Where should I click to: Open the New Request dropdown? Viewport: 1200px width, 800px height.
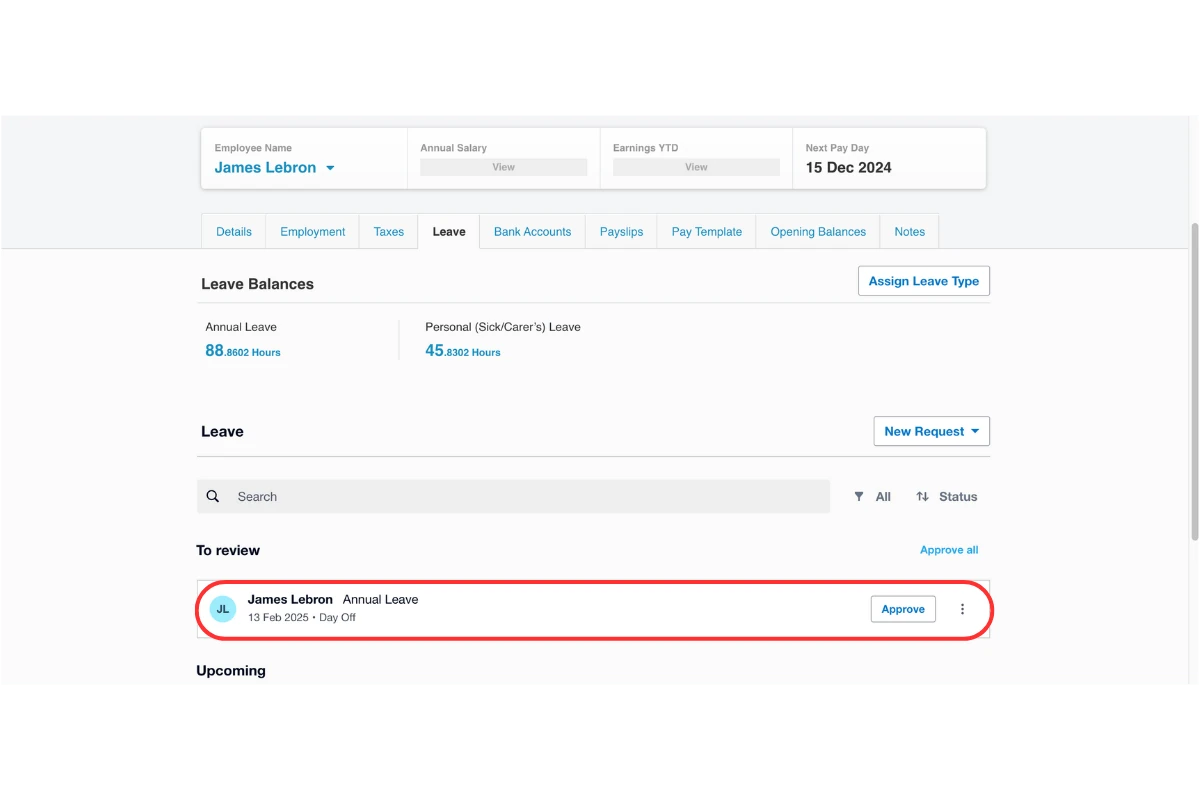tap(932, 431)
